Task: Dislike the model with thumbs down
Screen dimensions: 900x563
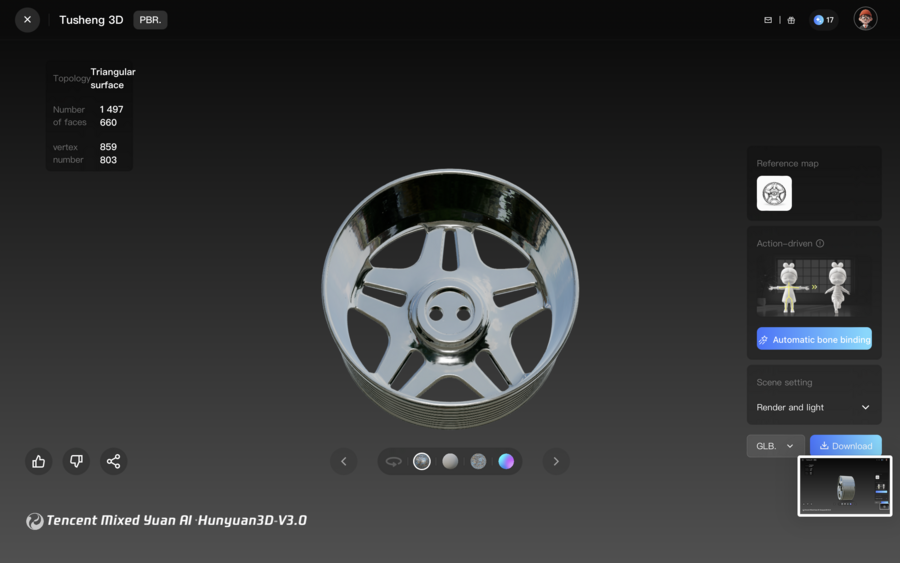Action: coord(76,461)
